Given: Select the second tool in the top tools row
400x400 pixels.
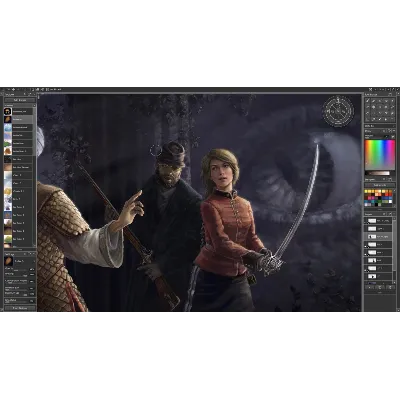Looking at the screenshot, I should tap(374, 101).
